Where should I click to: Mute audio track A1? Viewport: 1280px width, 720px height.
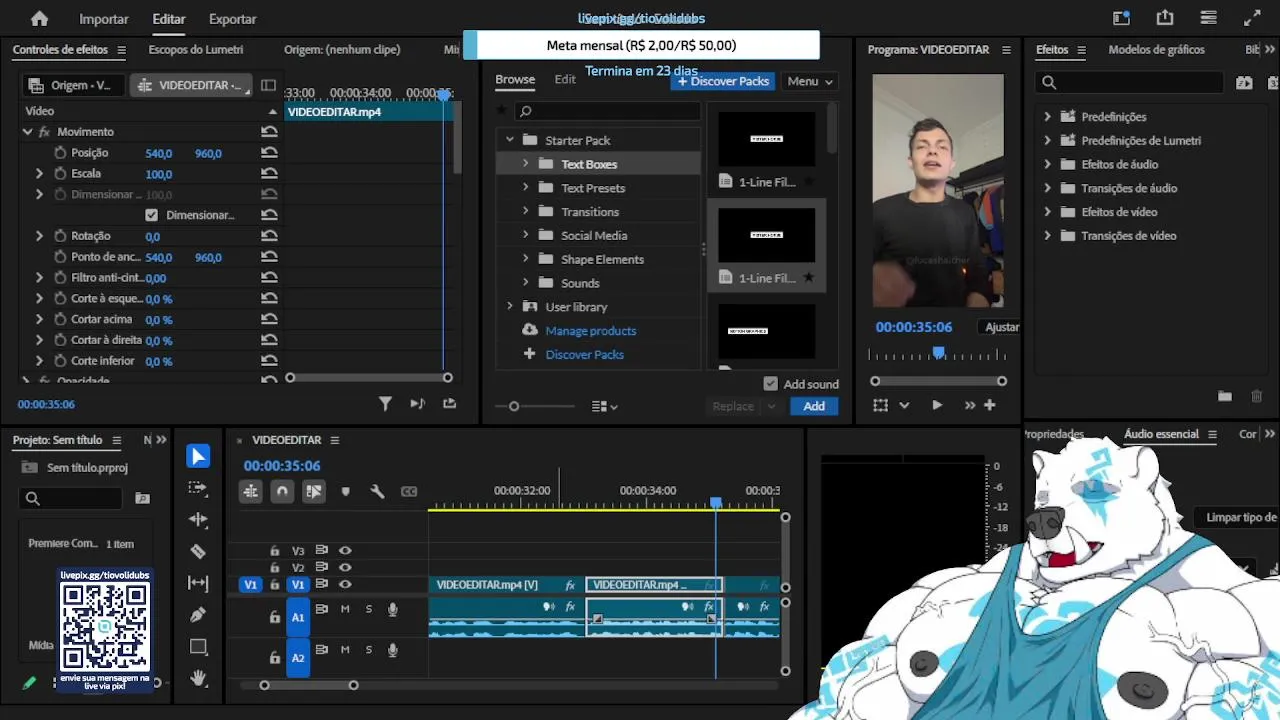point(345,609)
